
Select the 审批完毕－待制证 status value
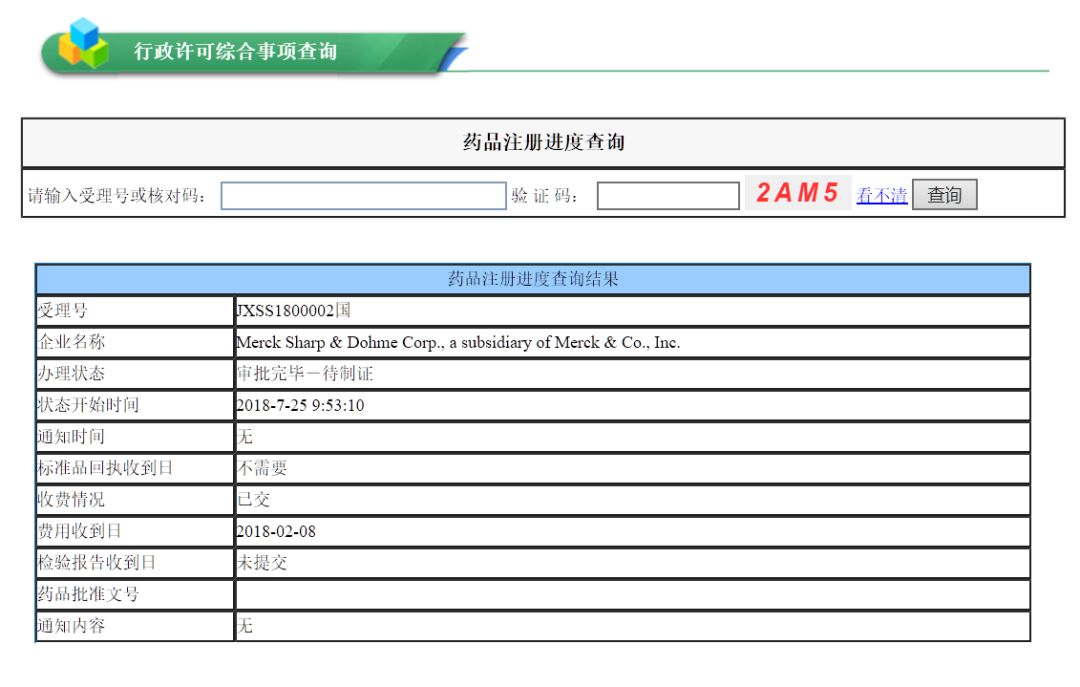click(x=304, y=373)
